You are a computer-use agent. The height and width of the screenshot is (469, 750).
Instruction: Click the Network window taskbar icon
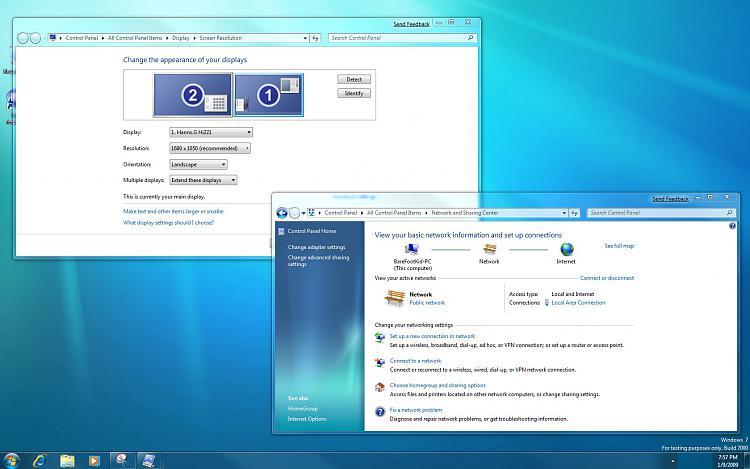[x=149, y=460]
